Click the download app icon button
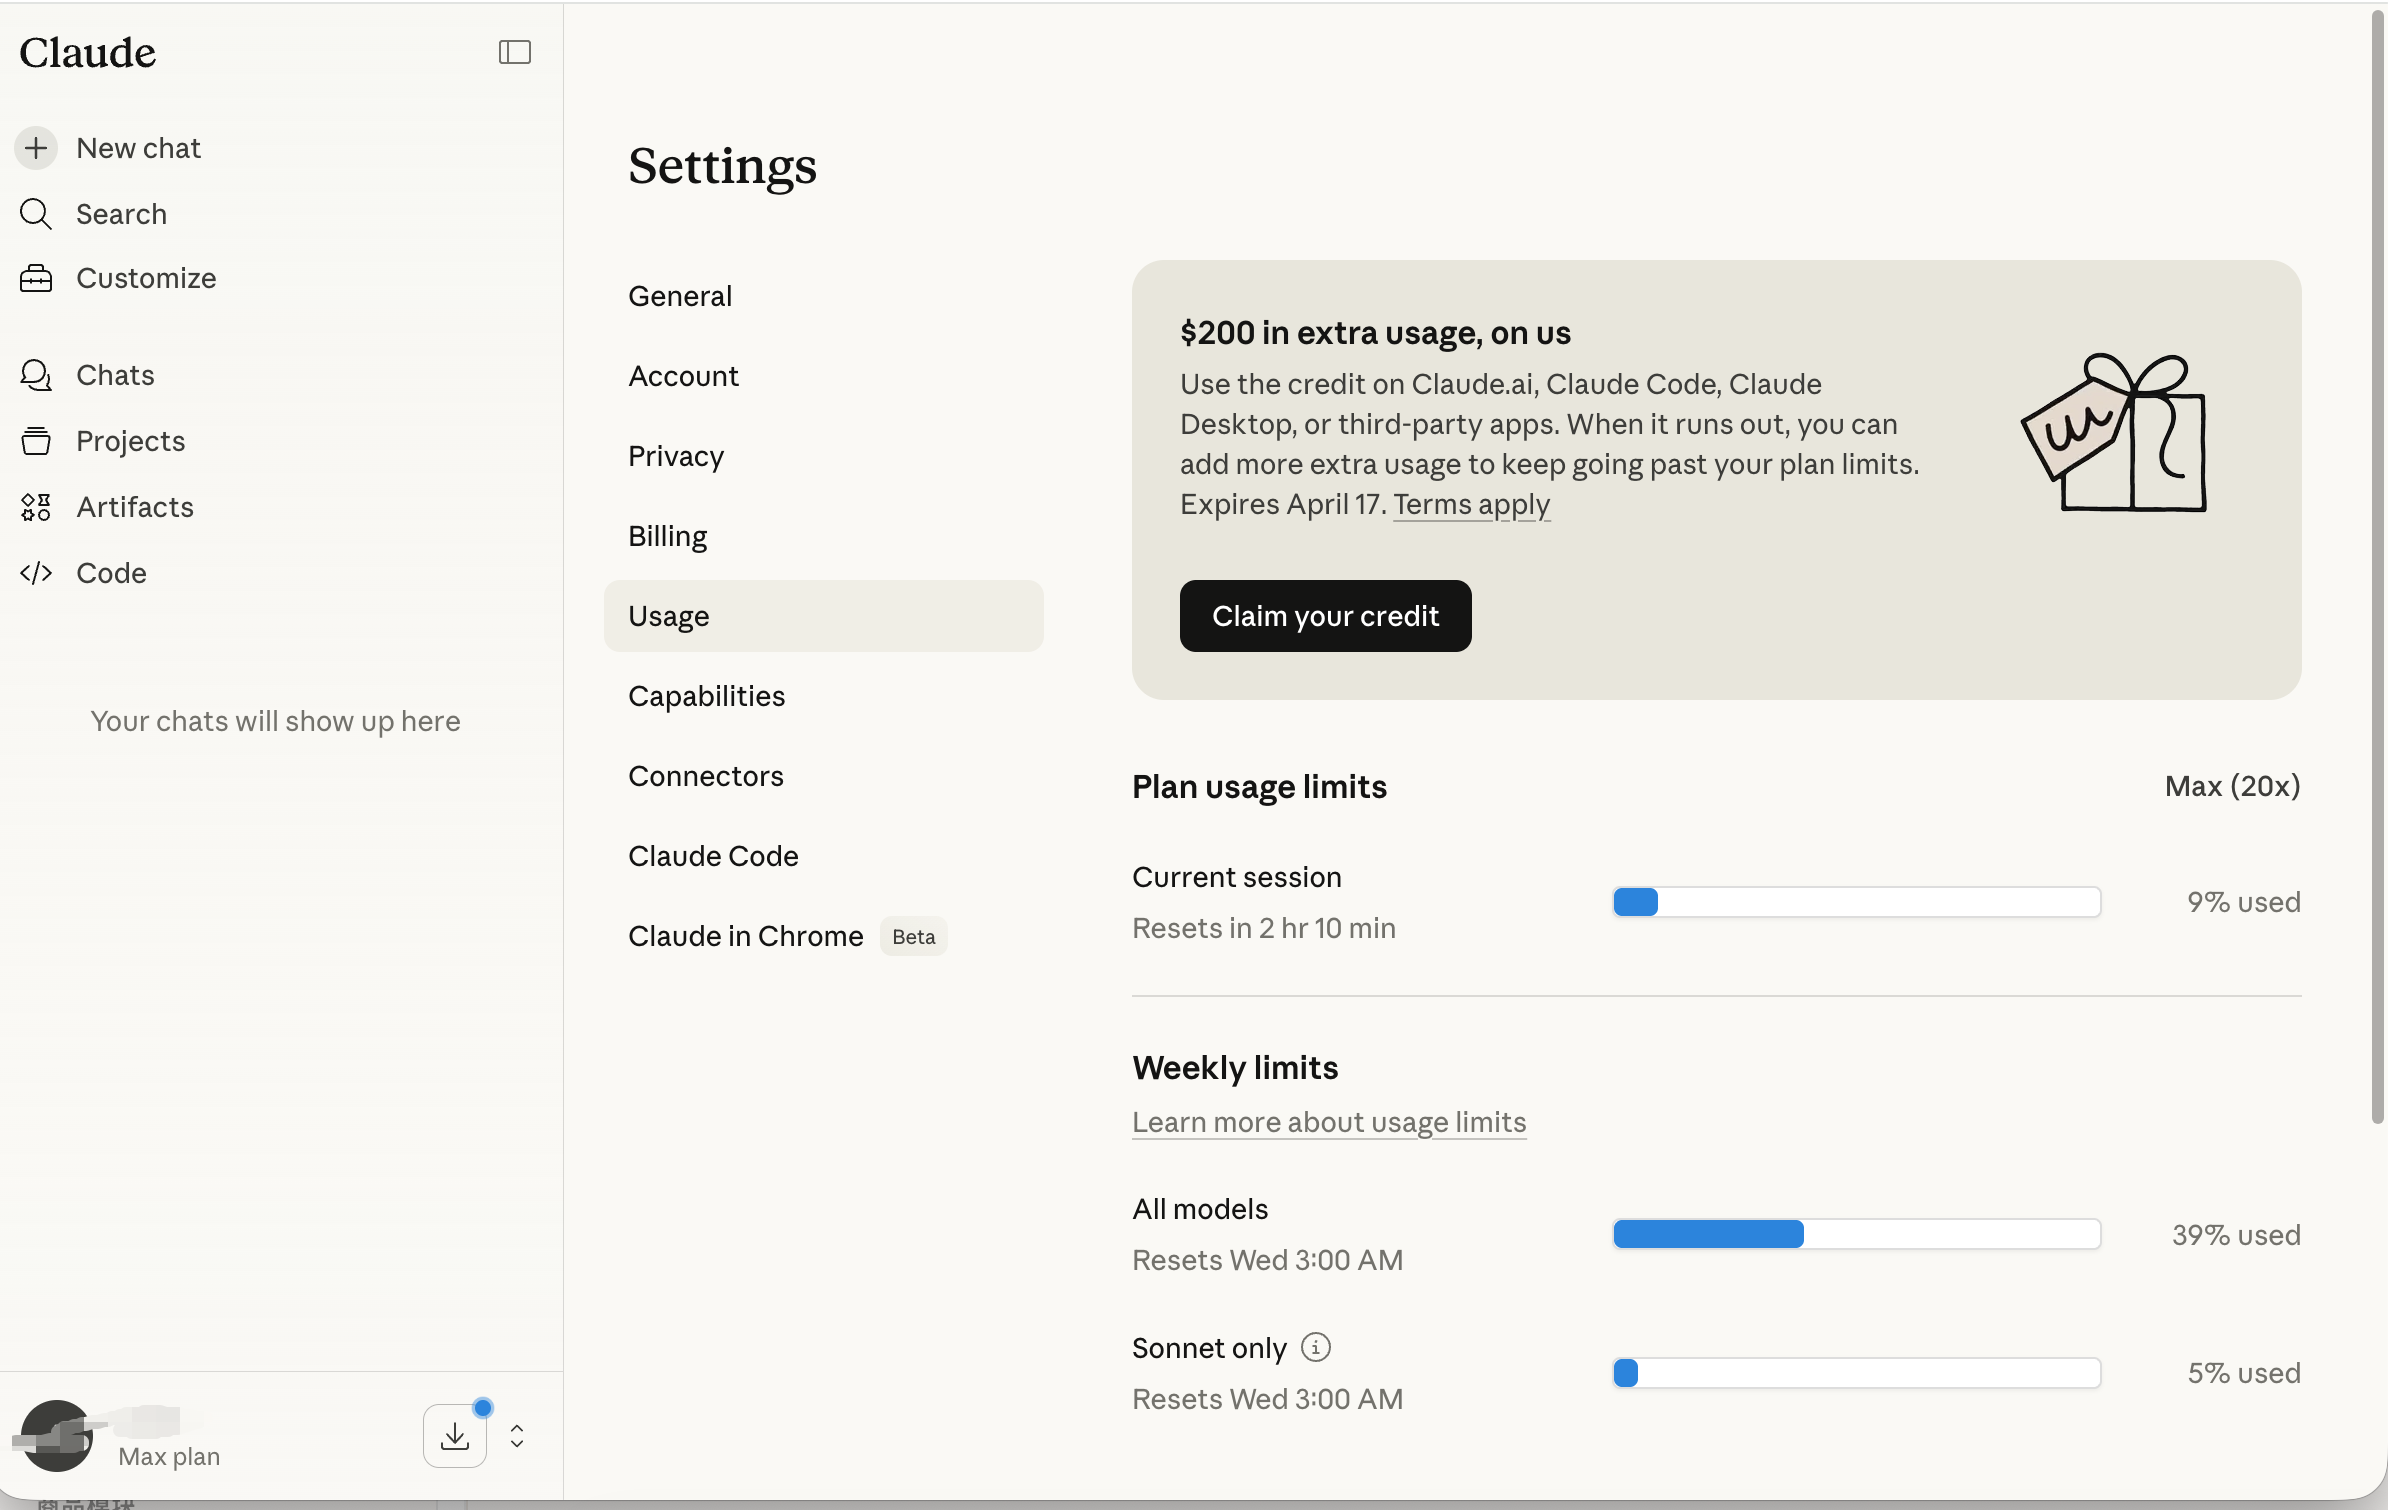2388x1510 pixels. coord(455,1436)
